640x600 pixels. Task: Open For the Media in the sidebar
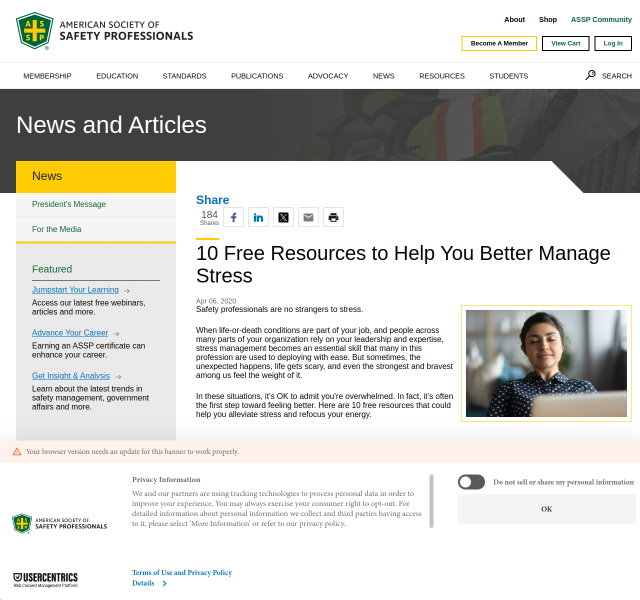(x=57, y=229)
